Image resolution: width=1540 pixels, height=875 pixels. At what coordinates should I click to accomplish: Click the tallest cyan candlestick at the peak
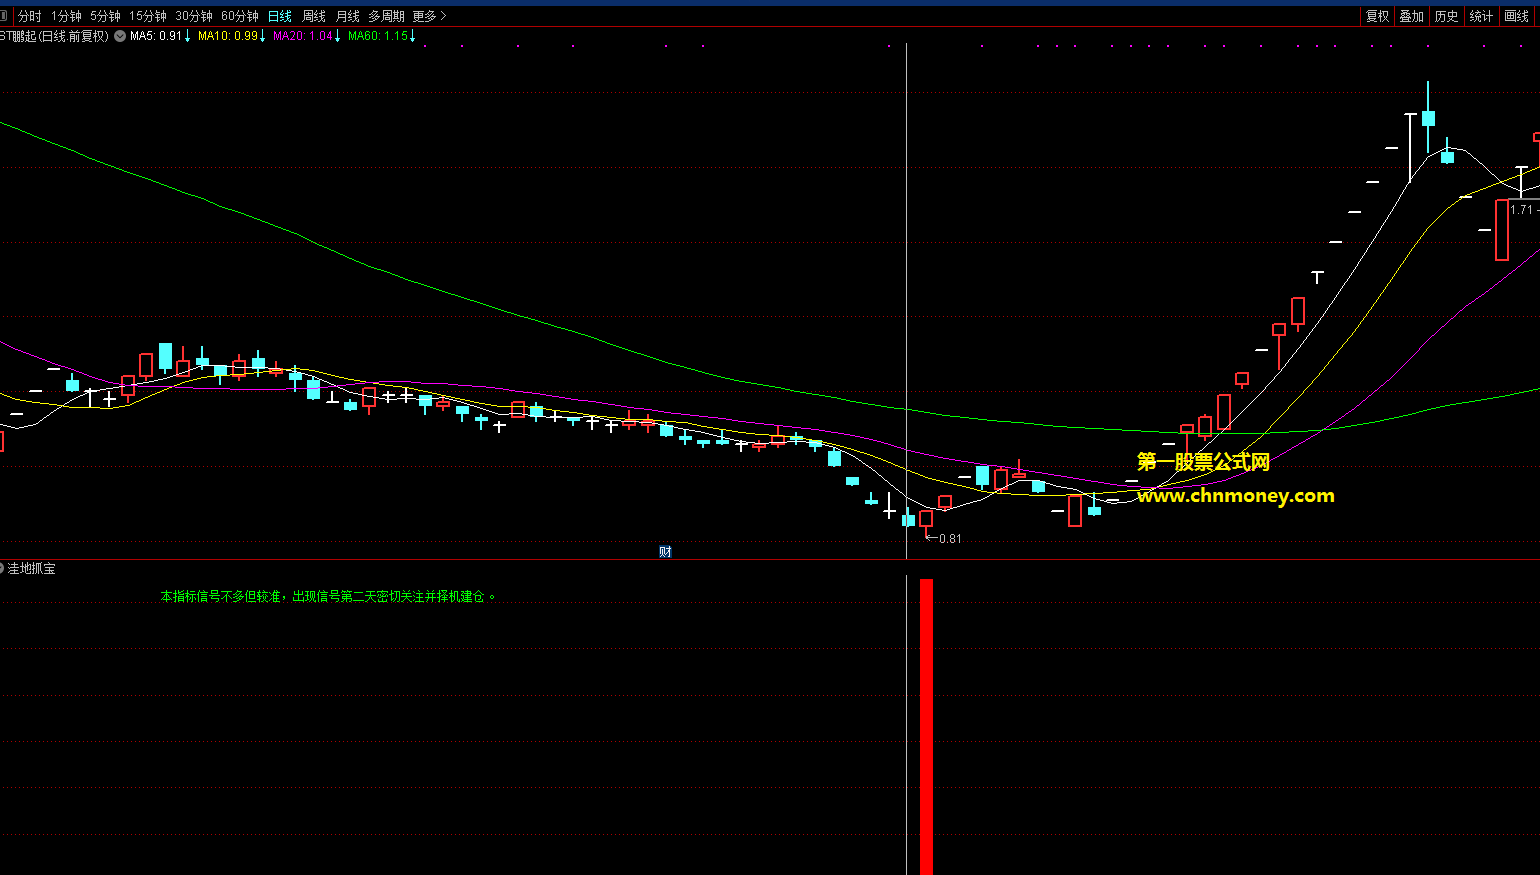pos(1428,118)
